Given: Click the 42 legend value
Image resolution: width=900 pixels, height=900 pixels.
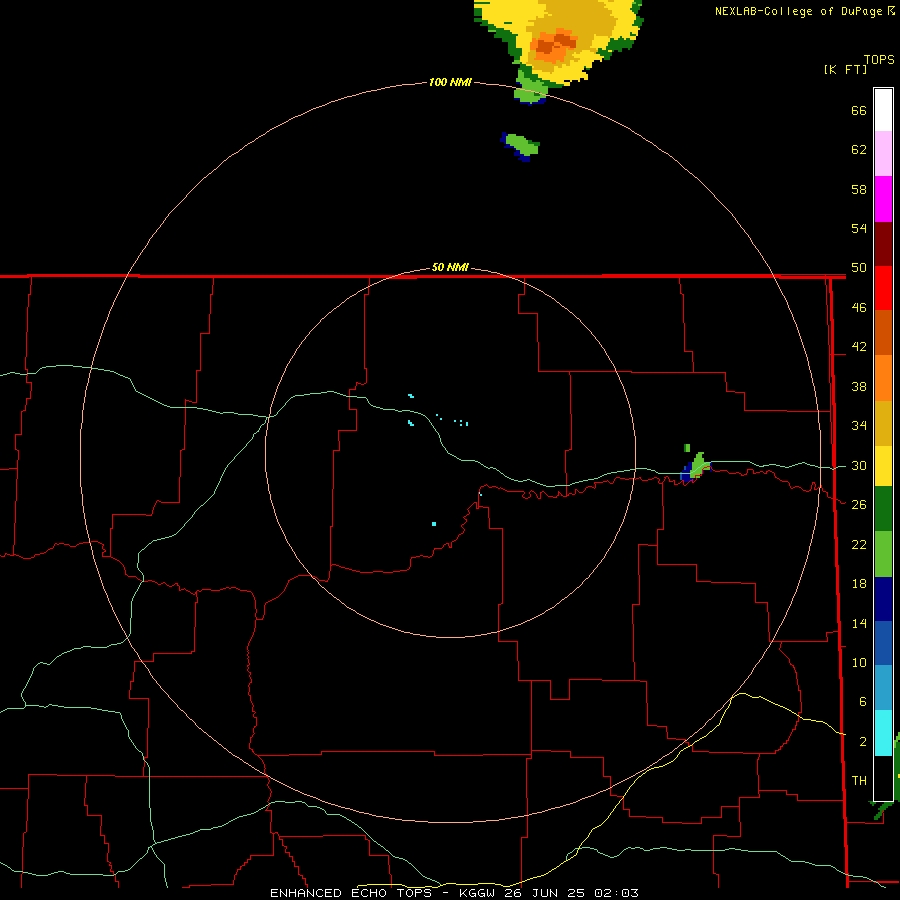Looking at the screenshot, I should click(859, 347).
